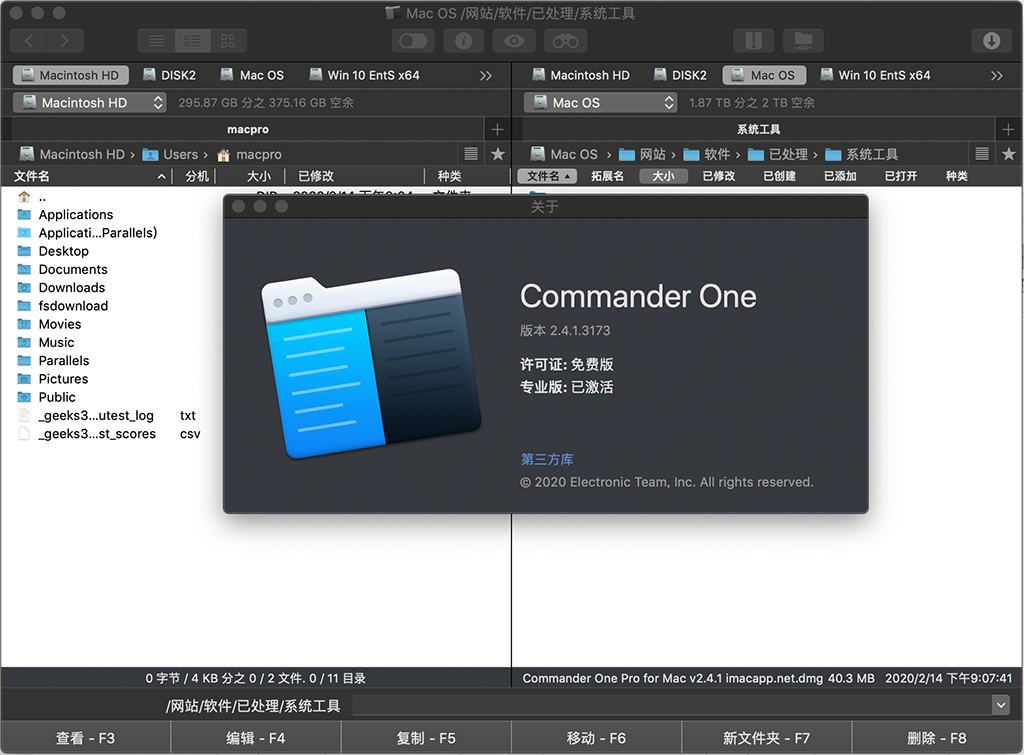This screenshot has width=1024, height=755.
Task: Open search with the binoculars icon
Action: 565,41
